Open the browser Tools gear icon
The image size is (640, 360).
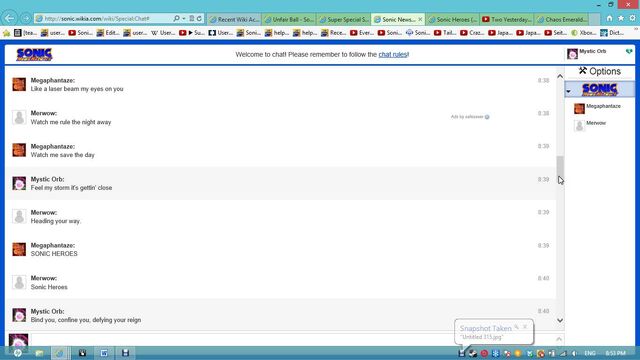[633, 18]
